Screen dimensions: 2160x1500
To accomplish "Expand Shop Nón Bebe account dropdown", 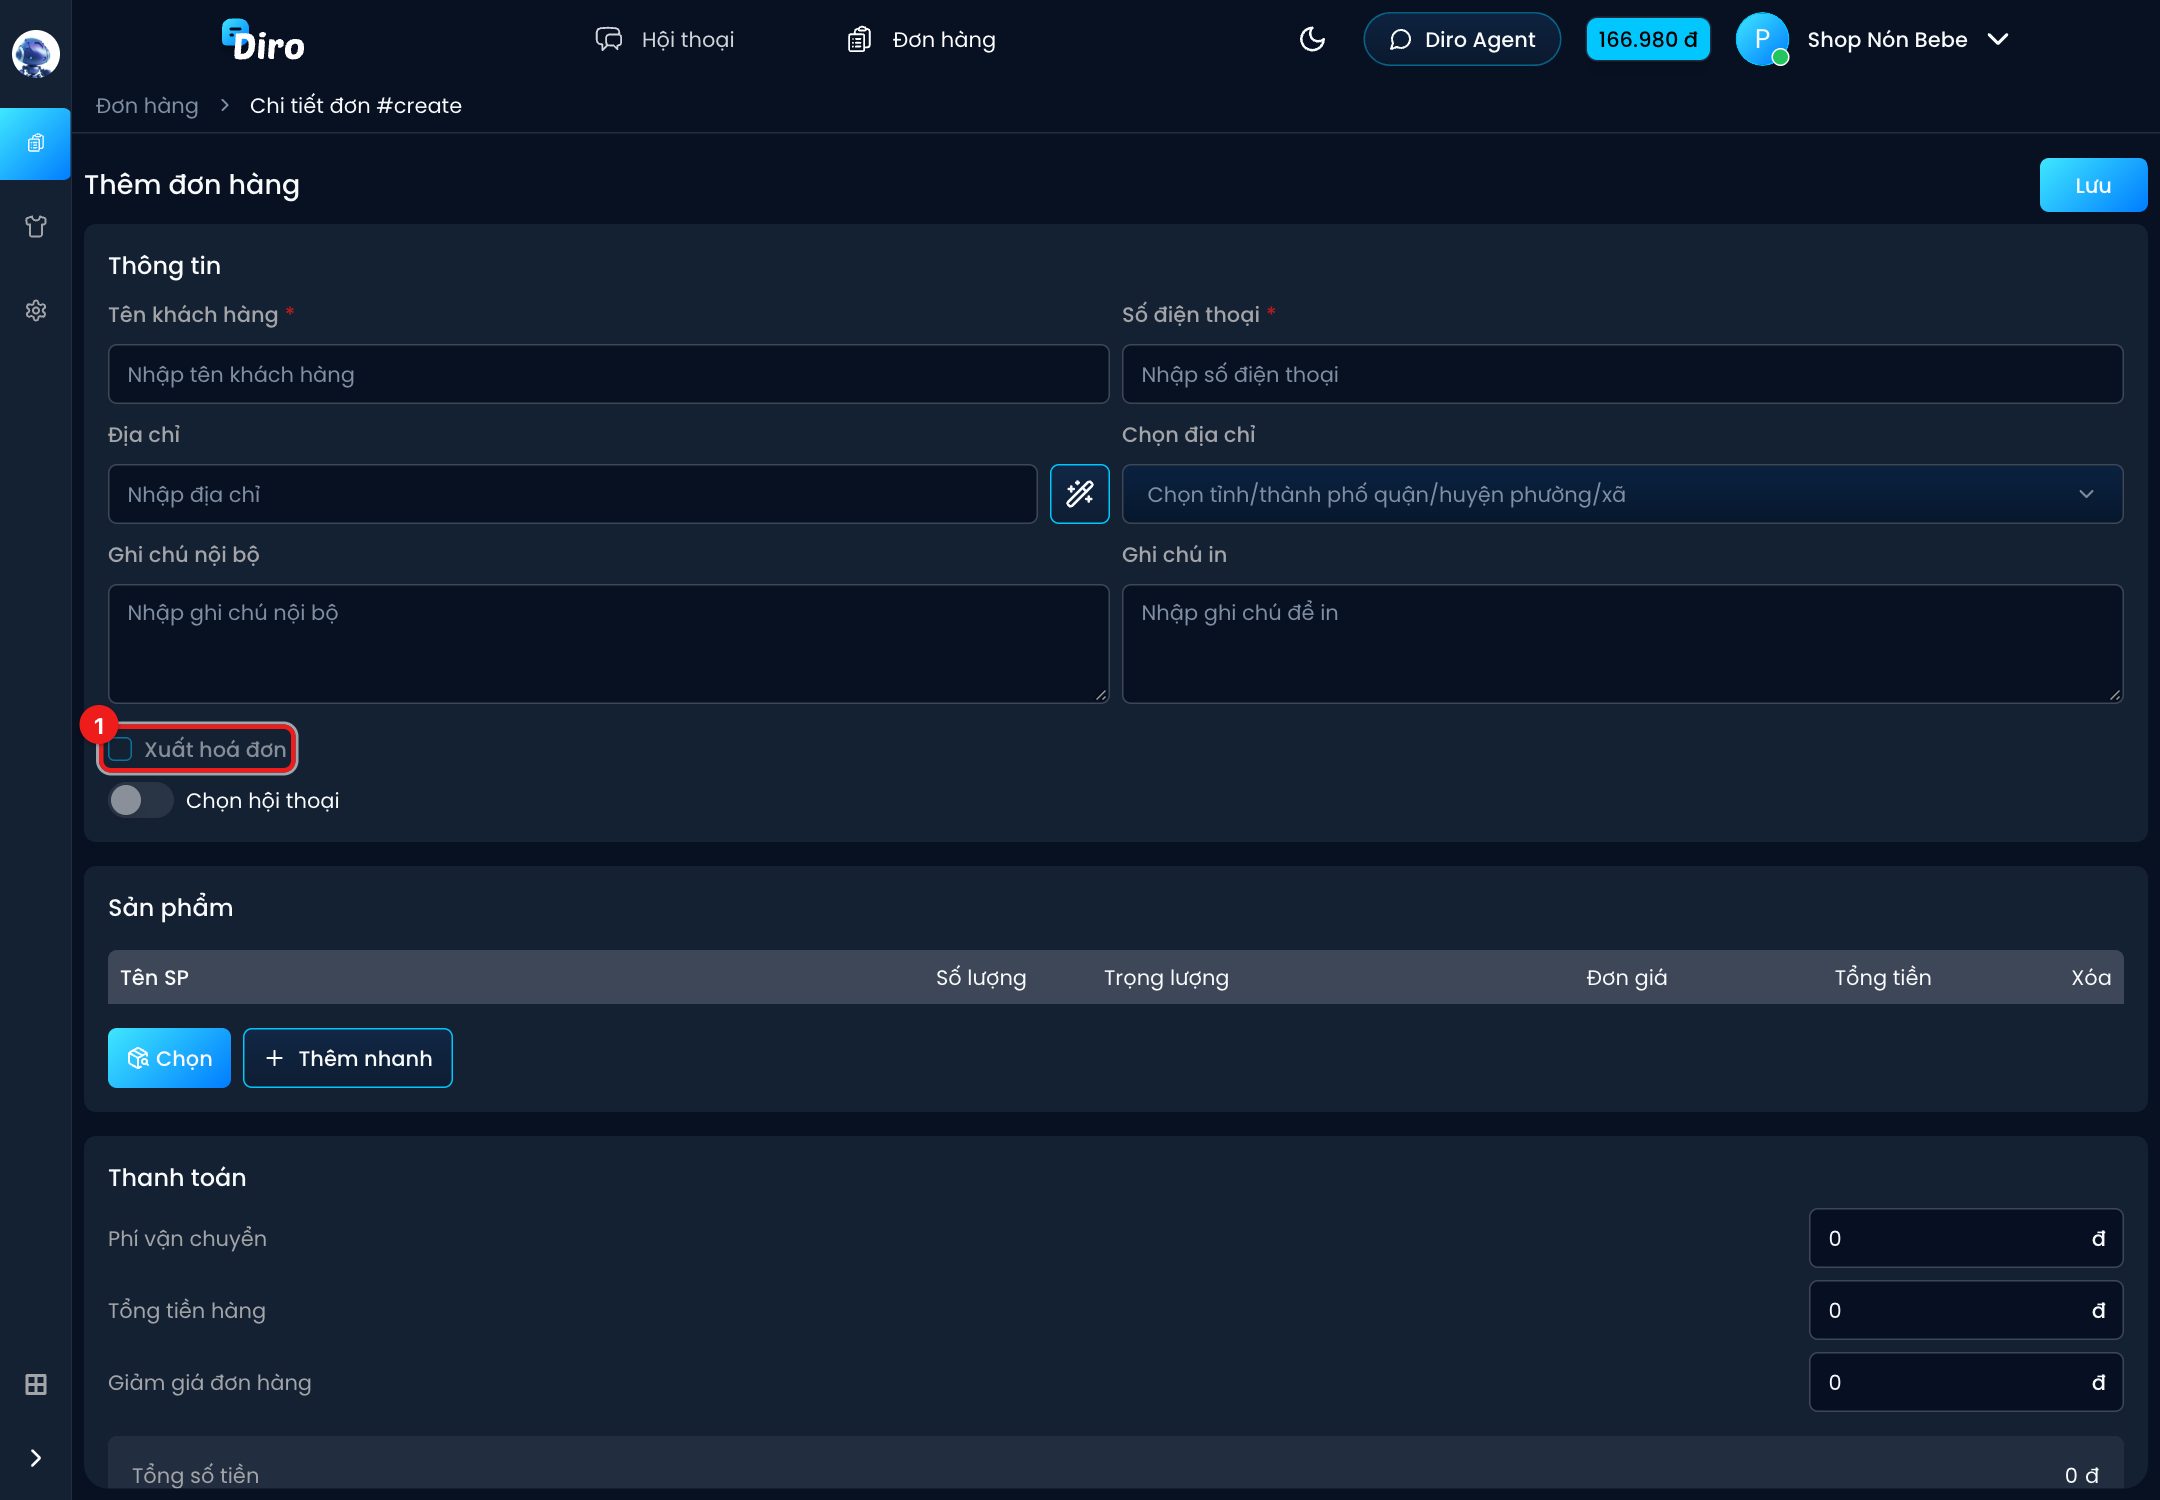I will pyautogui.click(x=1908, y=39).
